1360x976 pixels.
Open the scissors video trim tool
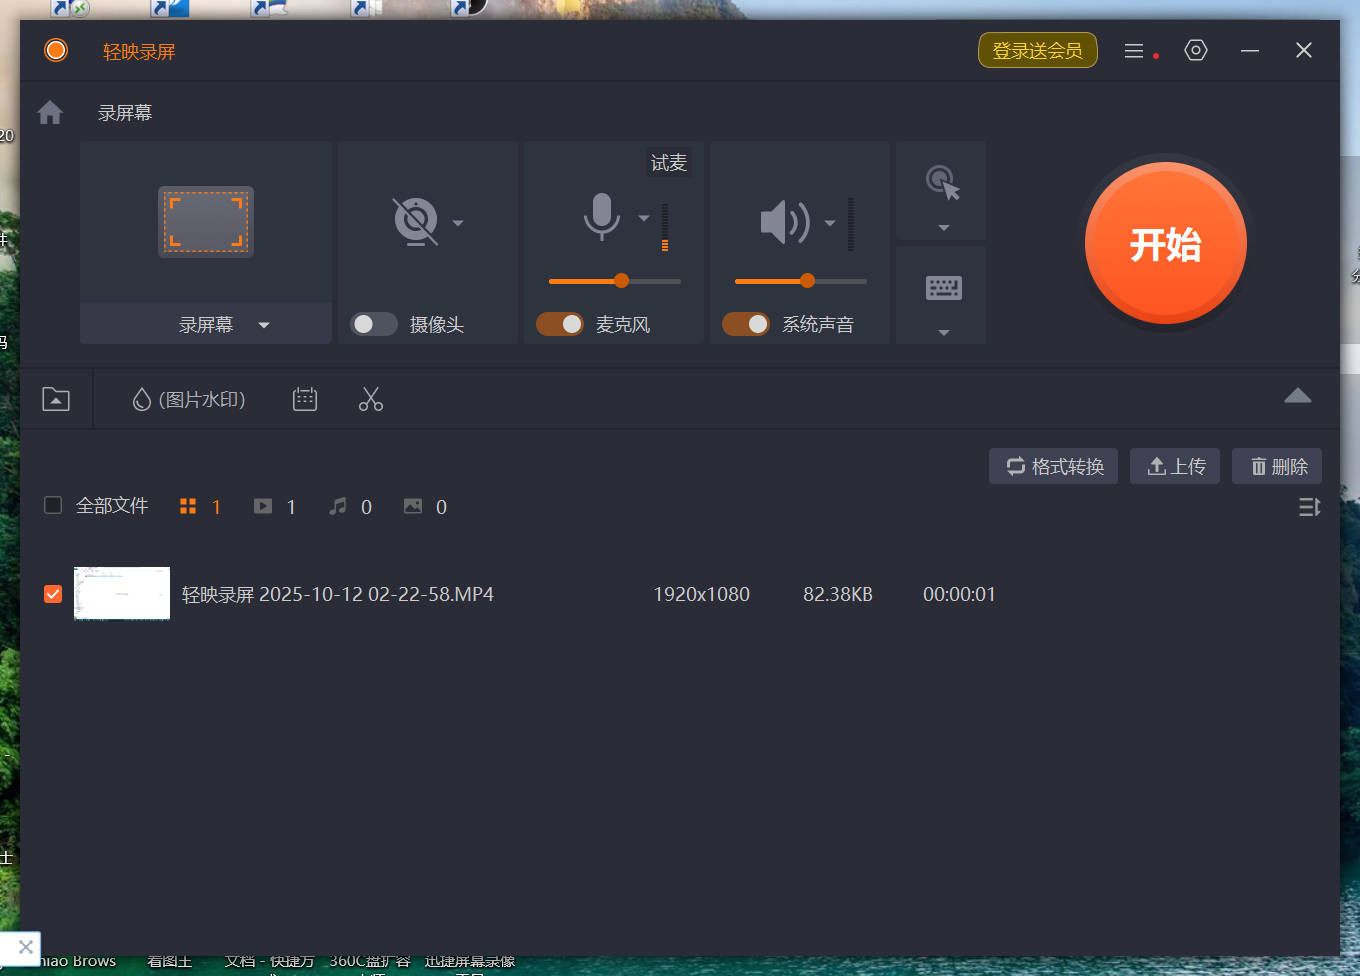pos(371,400)
